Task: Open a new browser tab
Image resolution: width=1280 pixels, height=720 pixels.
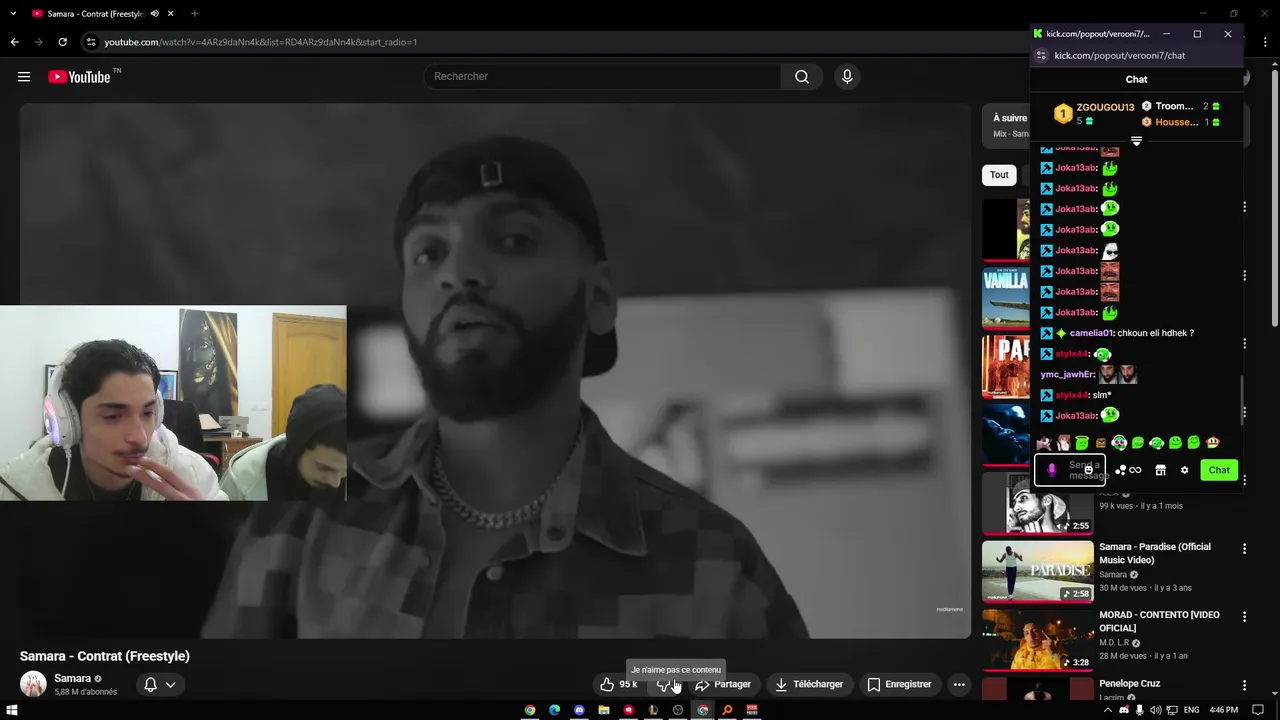Action: (194, 14)
